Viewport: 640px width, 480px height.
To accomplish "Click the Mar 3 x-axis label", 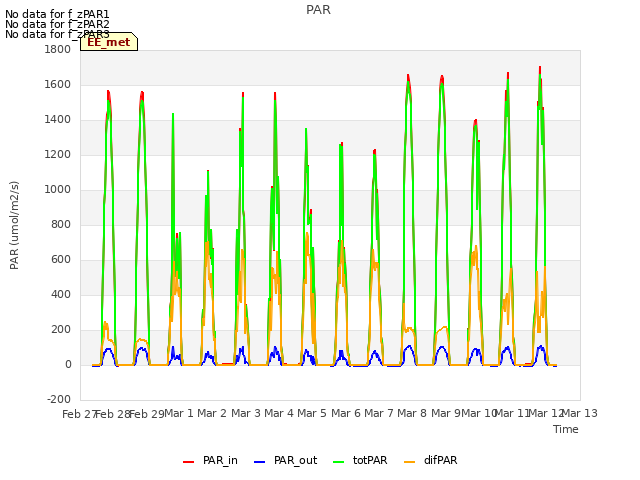I will (x=246, y=413).
